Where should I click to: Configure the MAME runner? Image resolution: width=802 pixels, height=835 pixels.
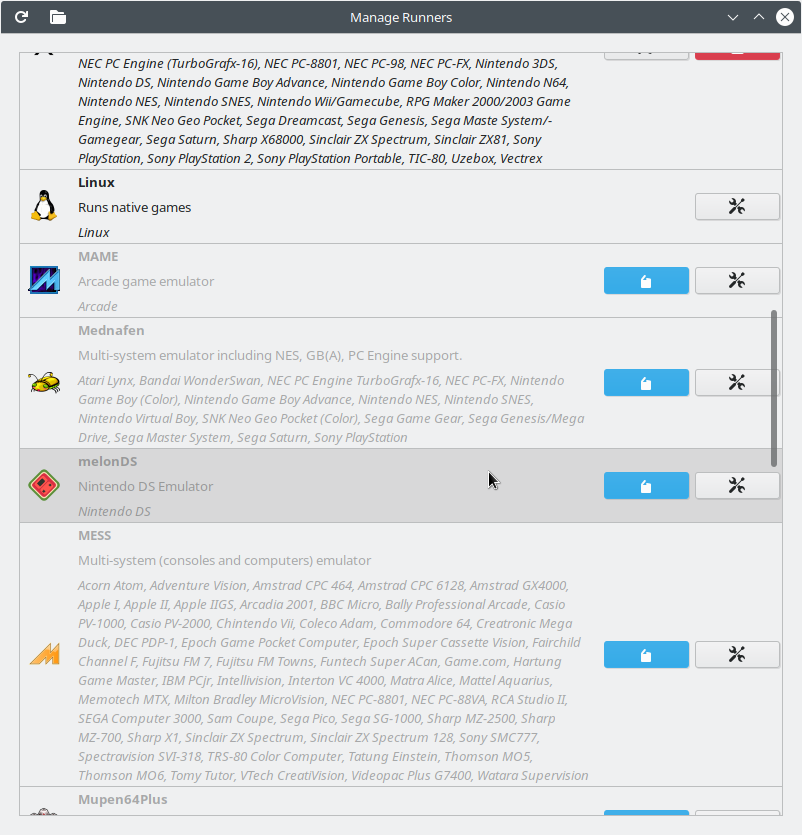tap(737, 281)
